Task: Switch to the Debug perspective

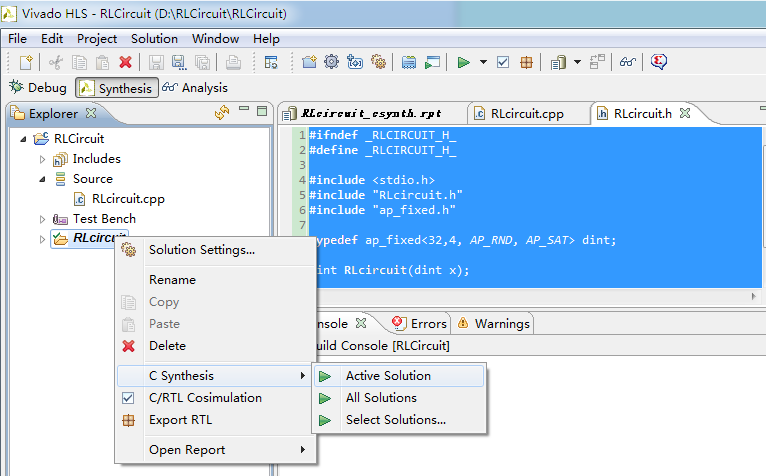Action: (x=38, y=88)
